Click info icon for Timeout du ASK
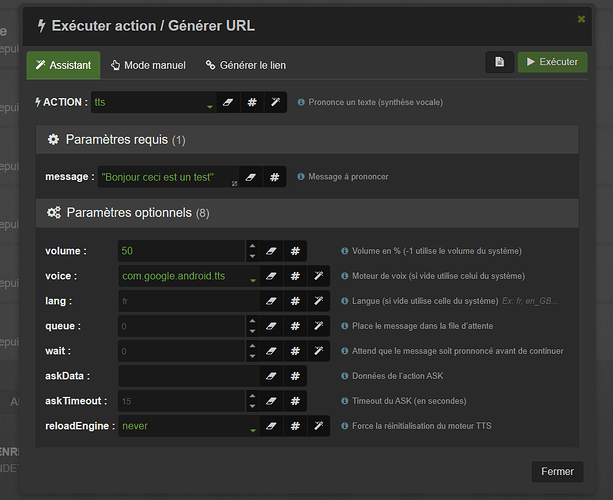Screen dimensions: 613x500 (344, 401)
